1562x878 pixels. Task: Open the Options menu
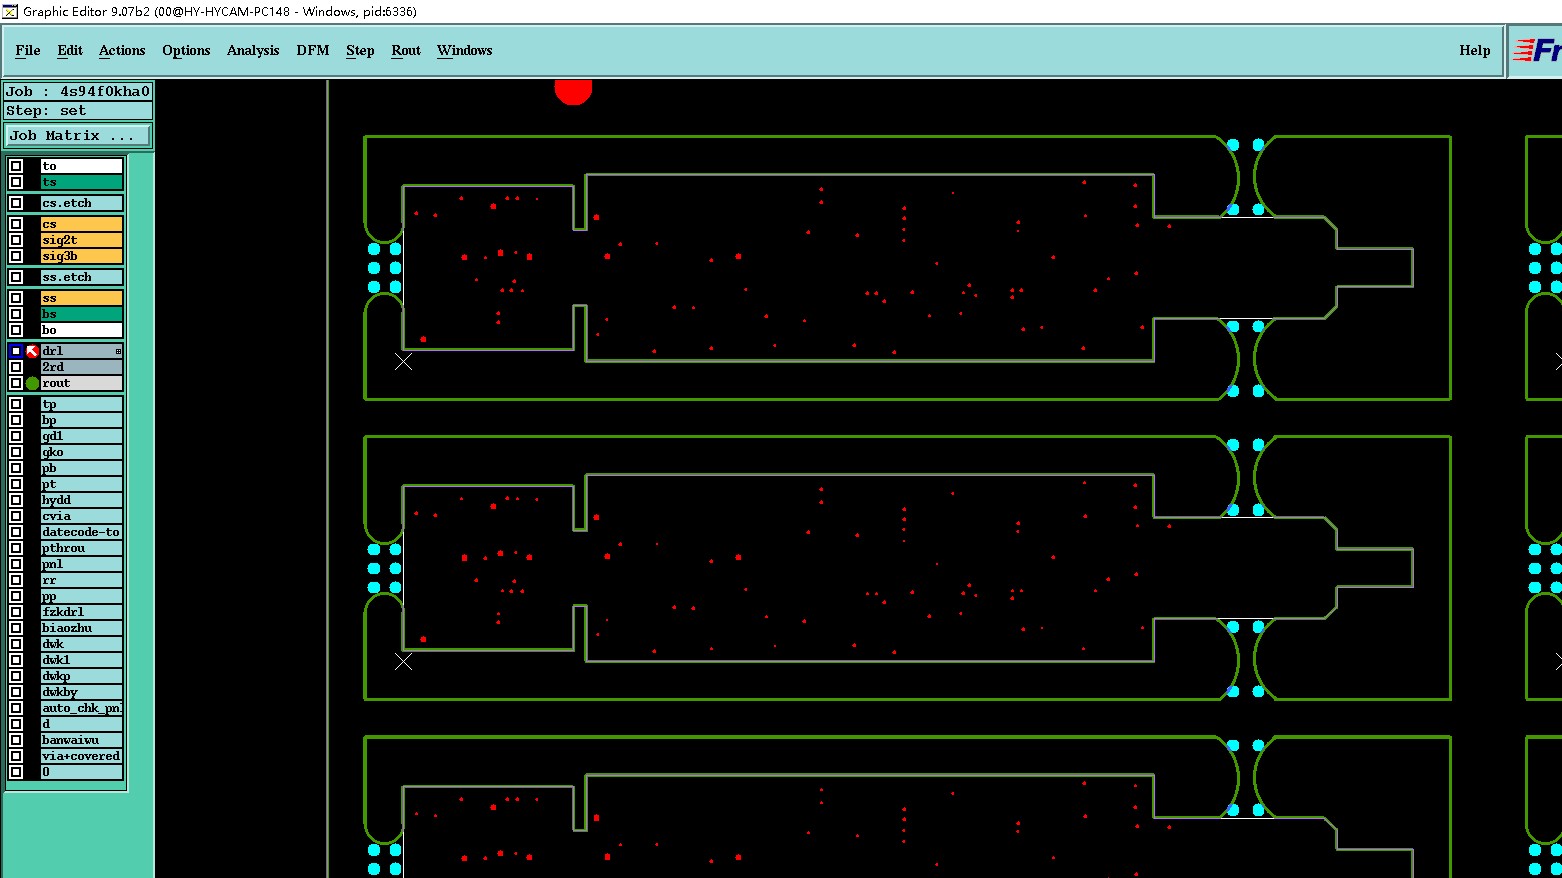[x=186, y=50]
